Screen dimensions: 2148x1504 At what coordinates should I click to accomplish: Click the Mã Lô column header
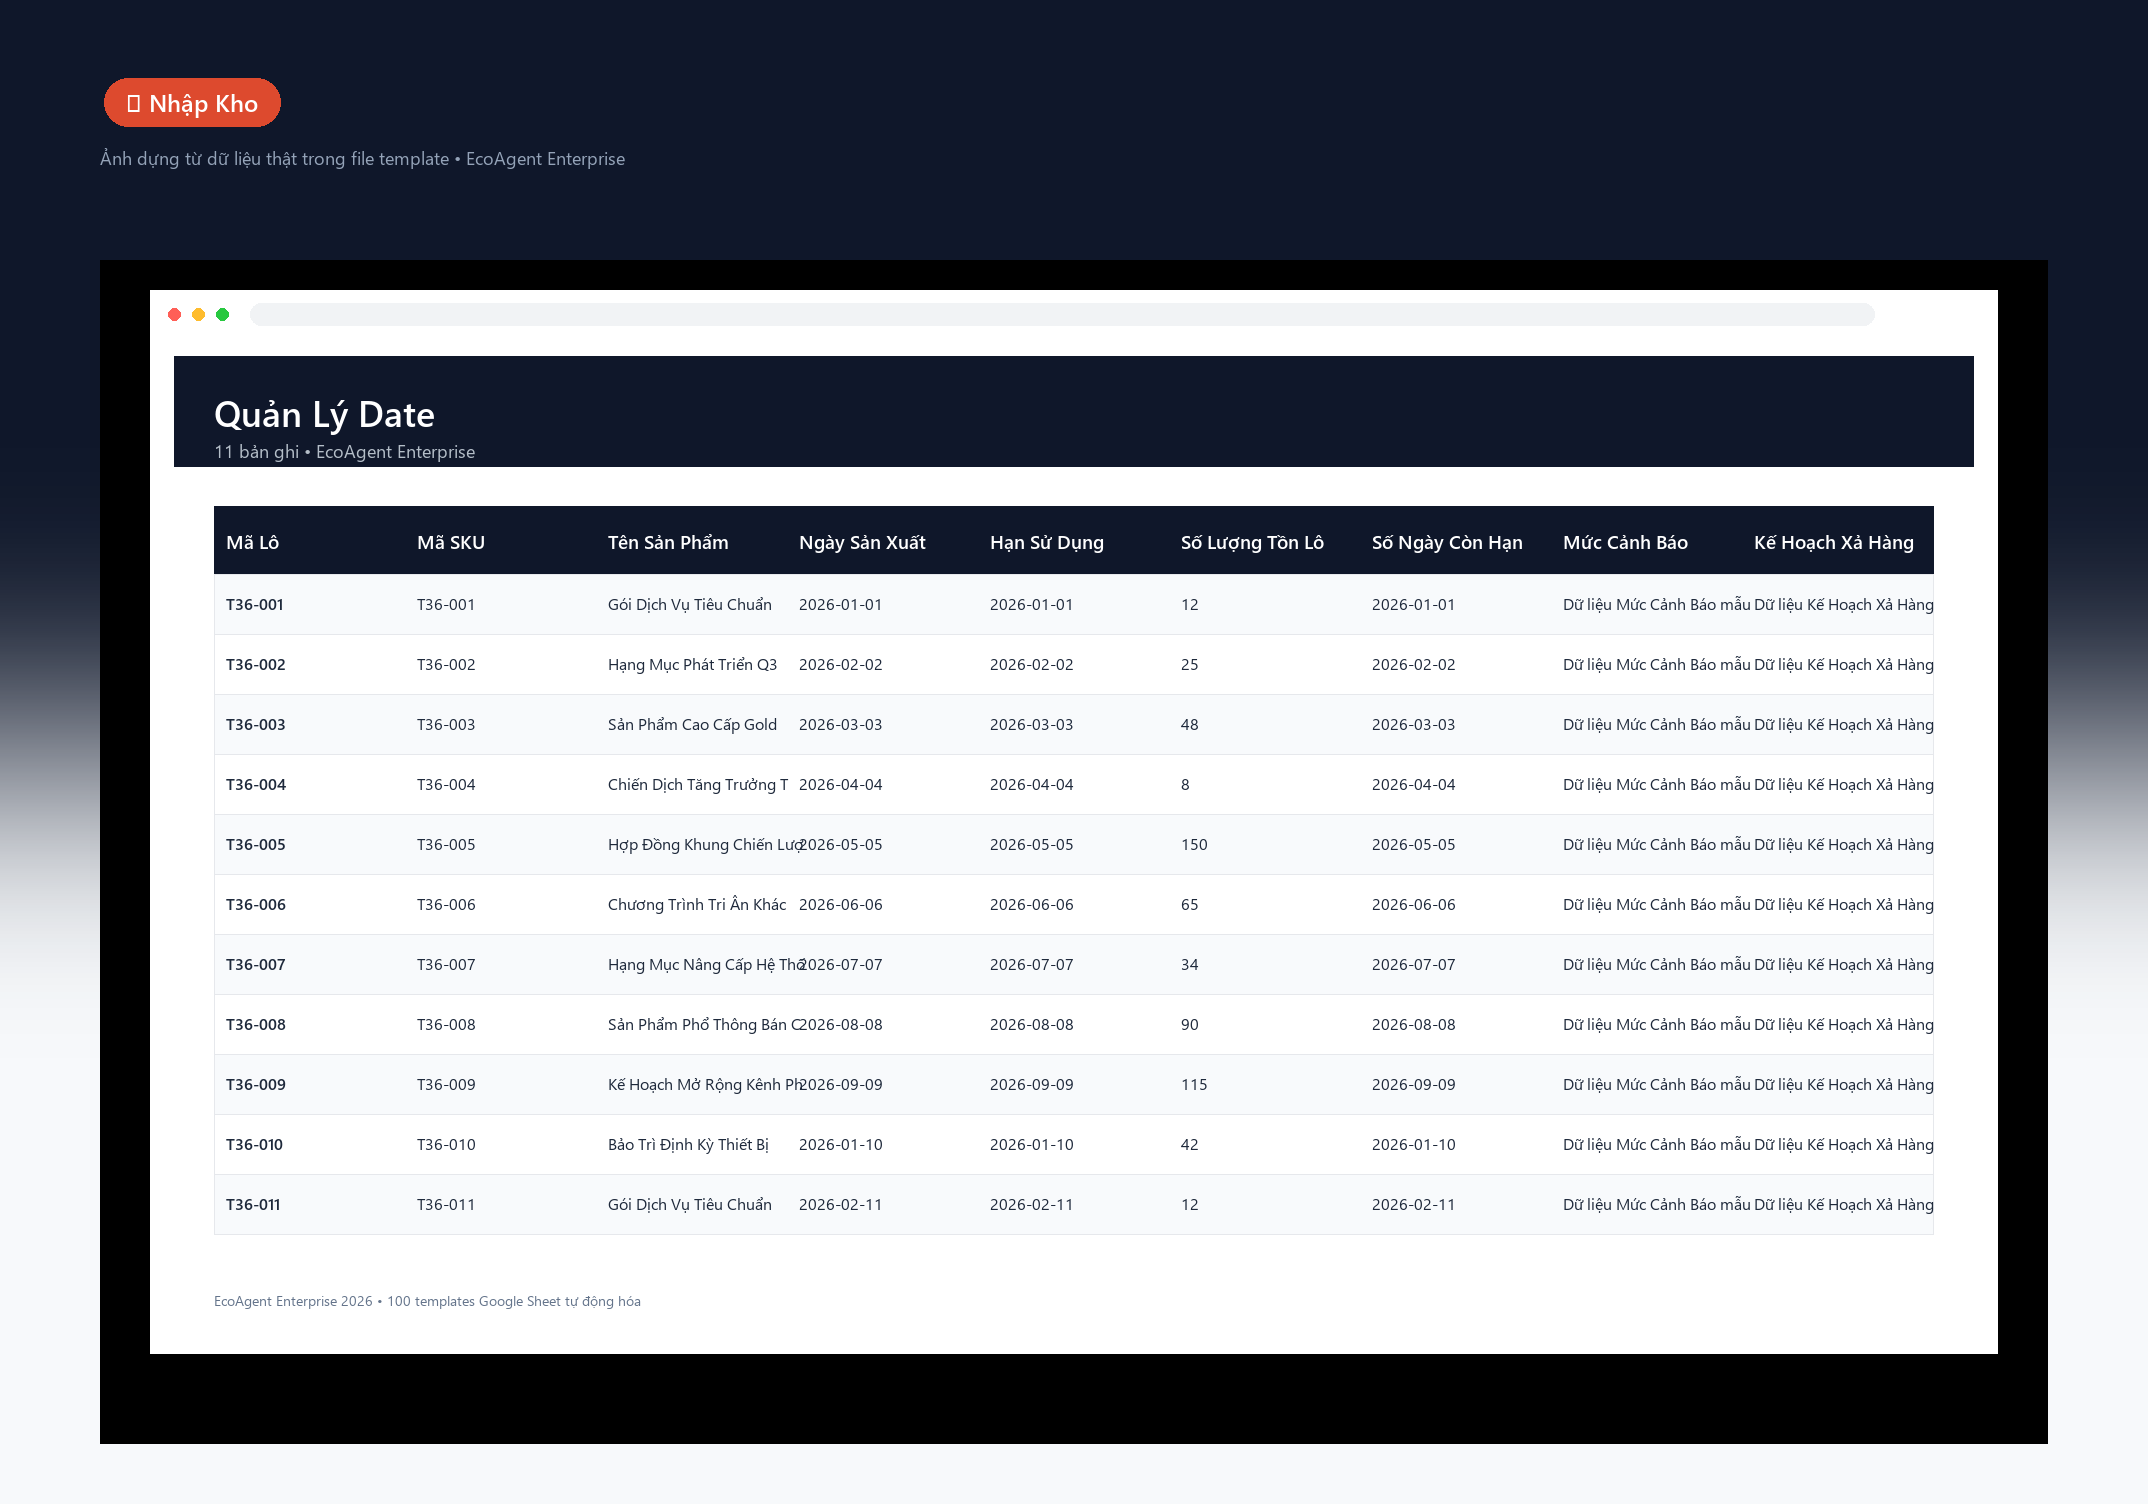pyautogui.click(x=253, y=542)
